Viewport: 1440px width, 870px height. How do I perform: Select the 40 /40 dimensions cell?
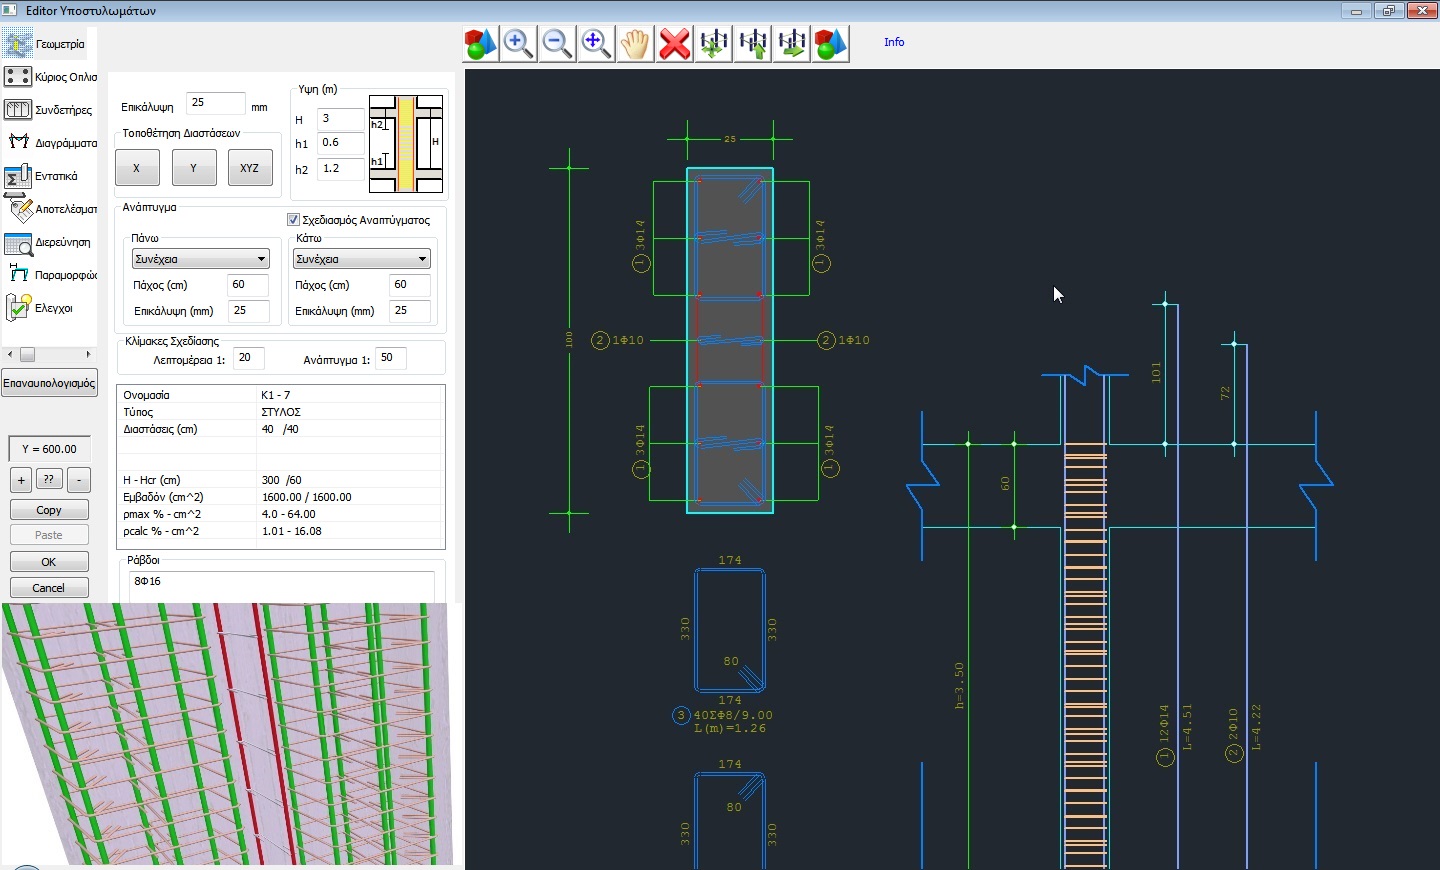tap(350, 429)
